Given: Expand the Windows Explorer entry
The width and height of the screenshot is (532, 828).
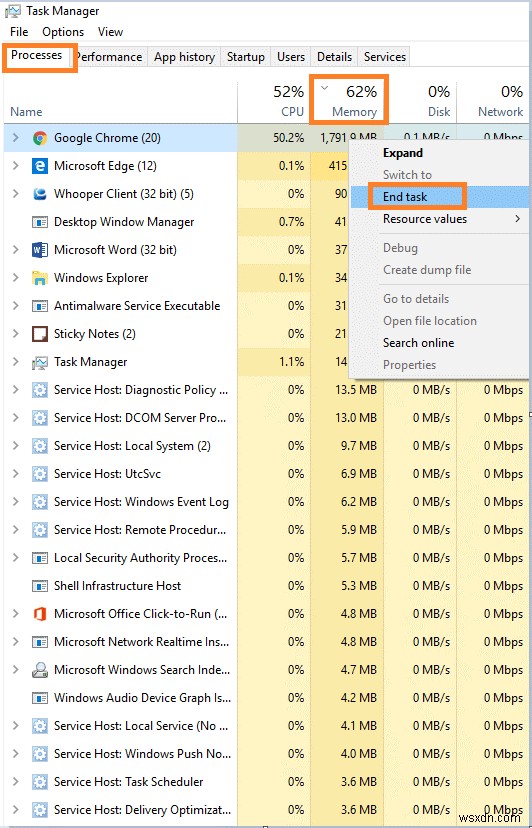Looking at the screenshot, I should tap(15, 278).
